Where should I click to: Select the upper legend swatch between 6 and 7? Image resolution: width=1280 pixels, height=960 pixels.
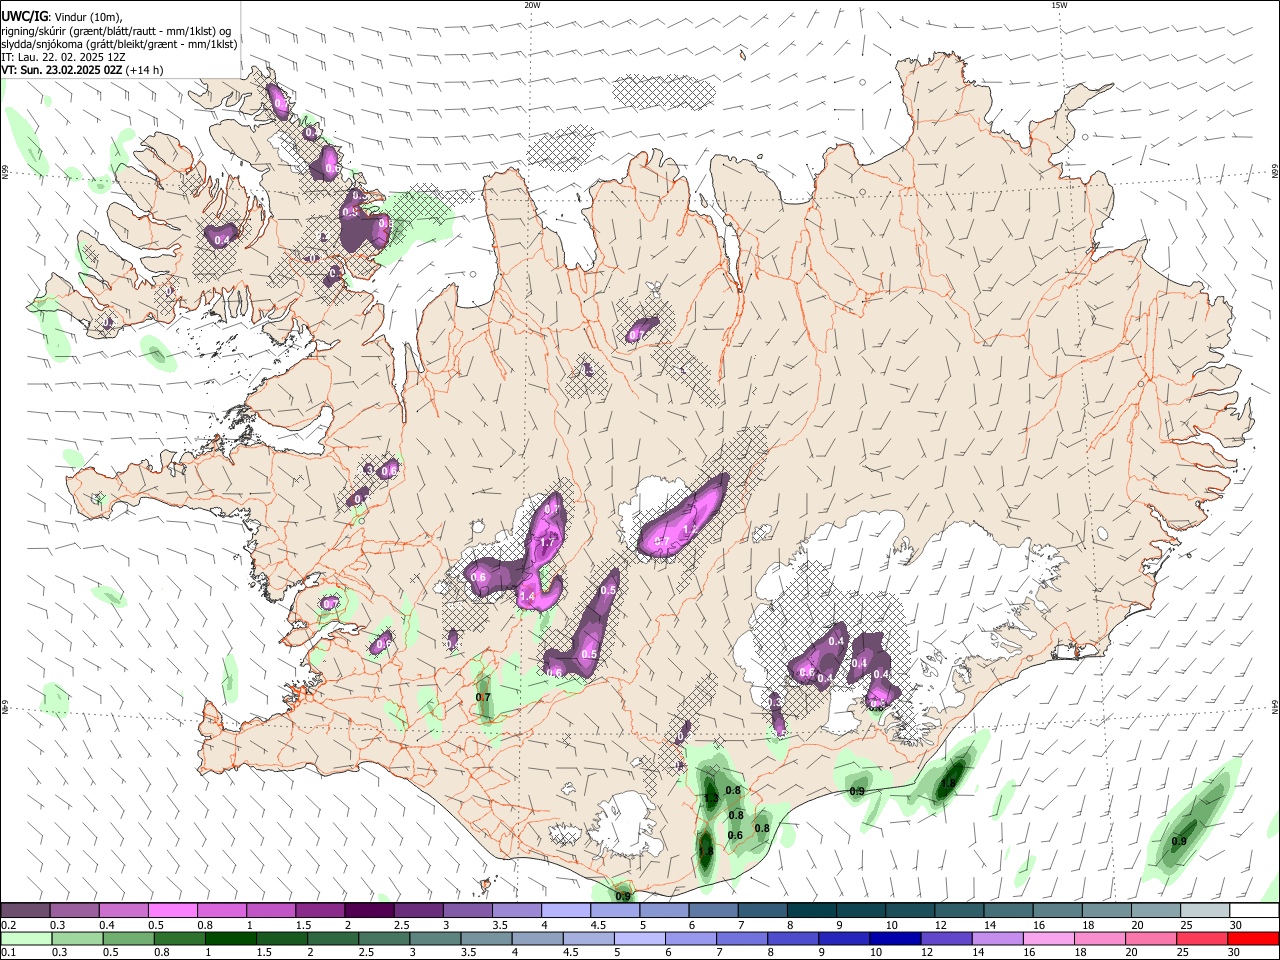tap(713, 911)
